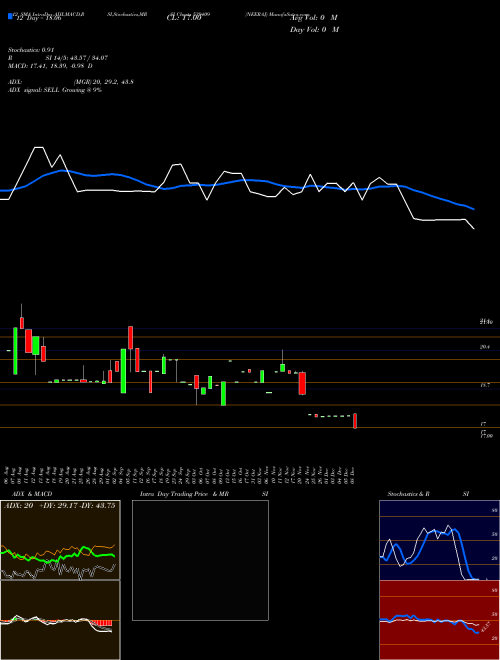Click the 'SI 14/5: 43.57 / 34.07' value
Viewport: 500px width, 660px height.
click(x=77, y=58)
